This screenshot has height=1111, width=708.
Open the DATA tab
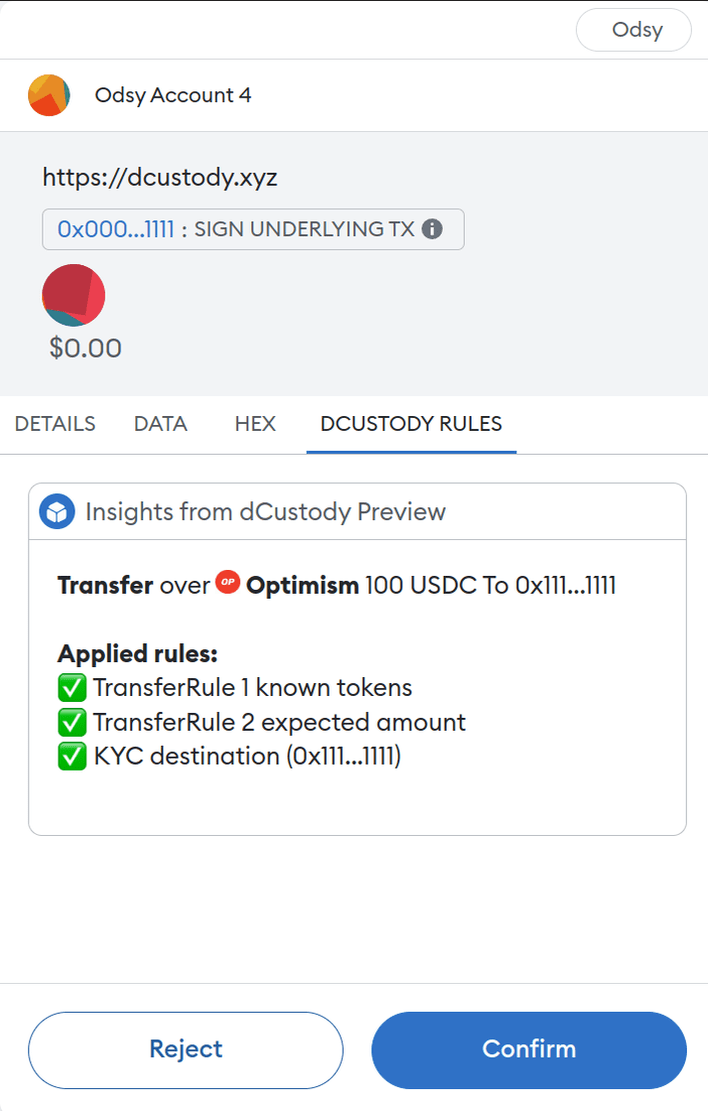click(x=160, y=424)
